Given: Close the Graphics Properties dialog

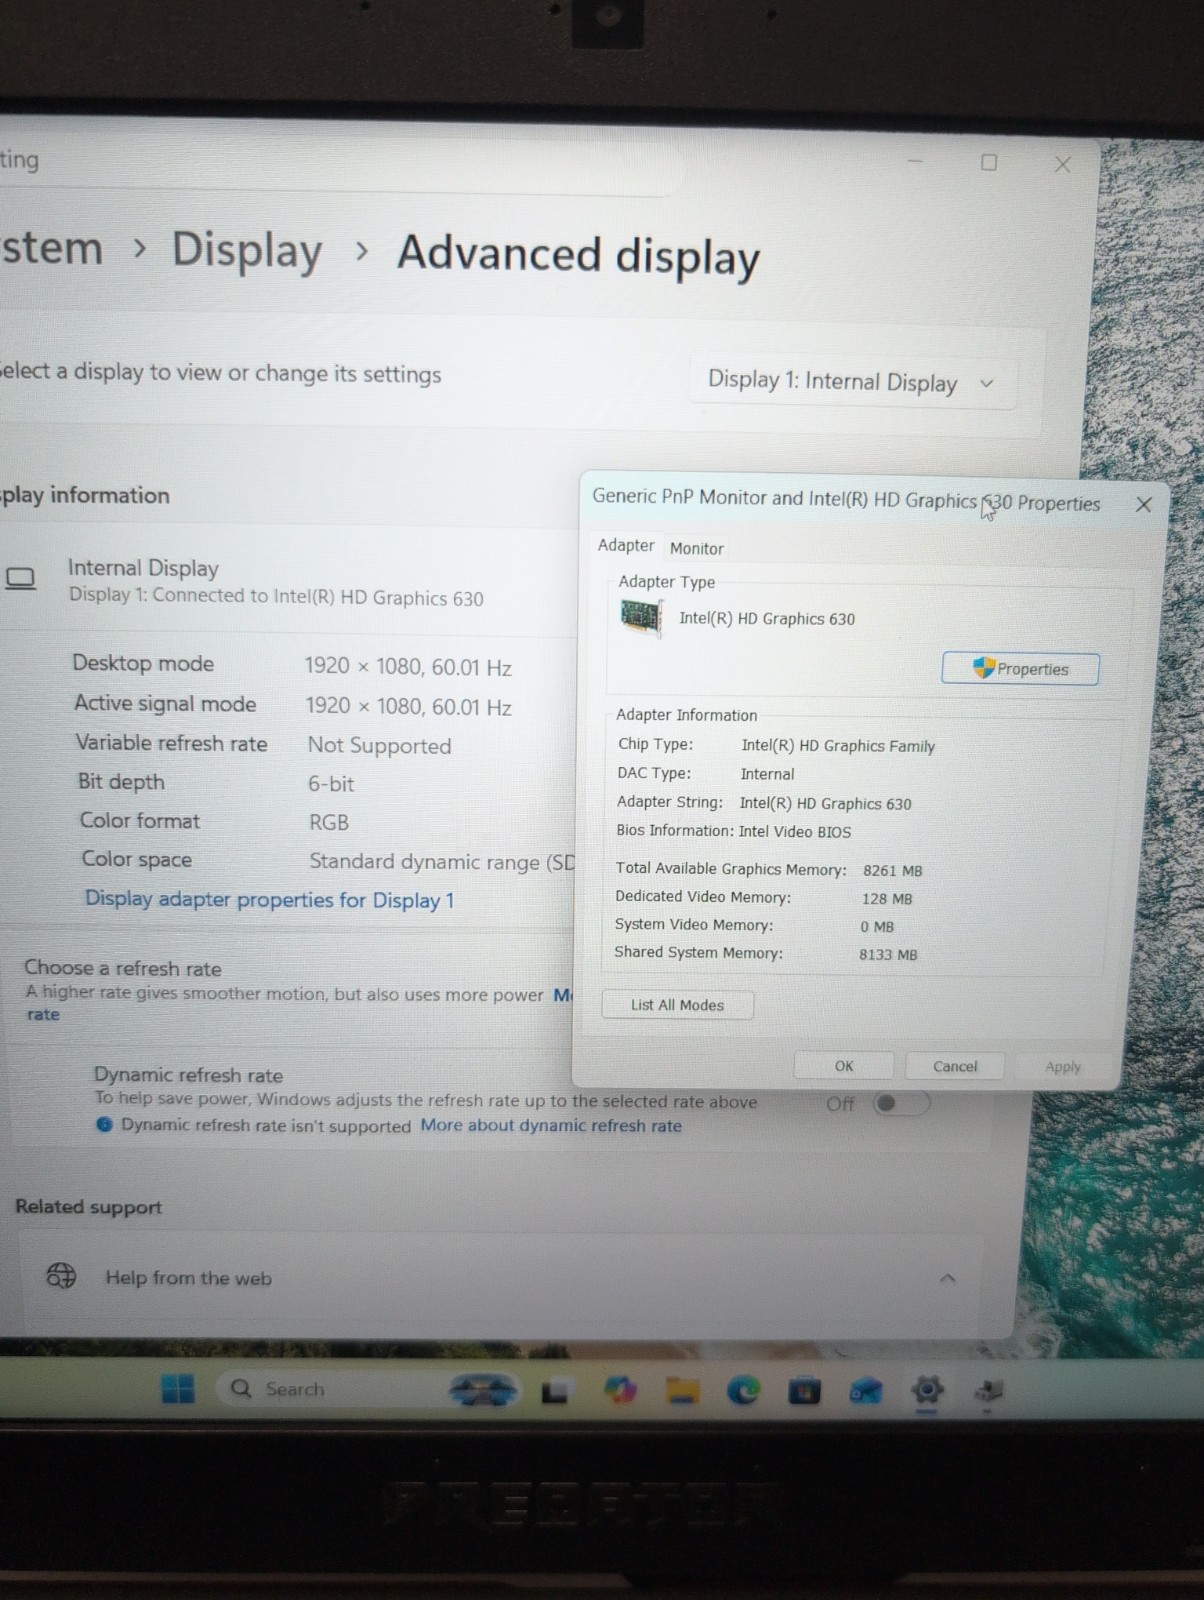Looking at the screenshot, I should click(x=1144, y=505).
